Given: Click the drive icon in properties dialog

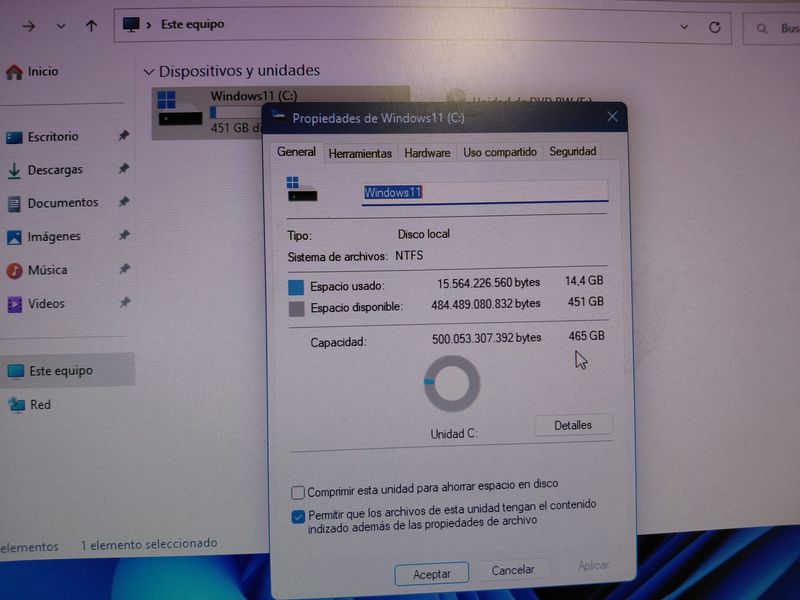Looking at the screenshot, I should (x=302, y=190).
